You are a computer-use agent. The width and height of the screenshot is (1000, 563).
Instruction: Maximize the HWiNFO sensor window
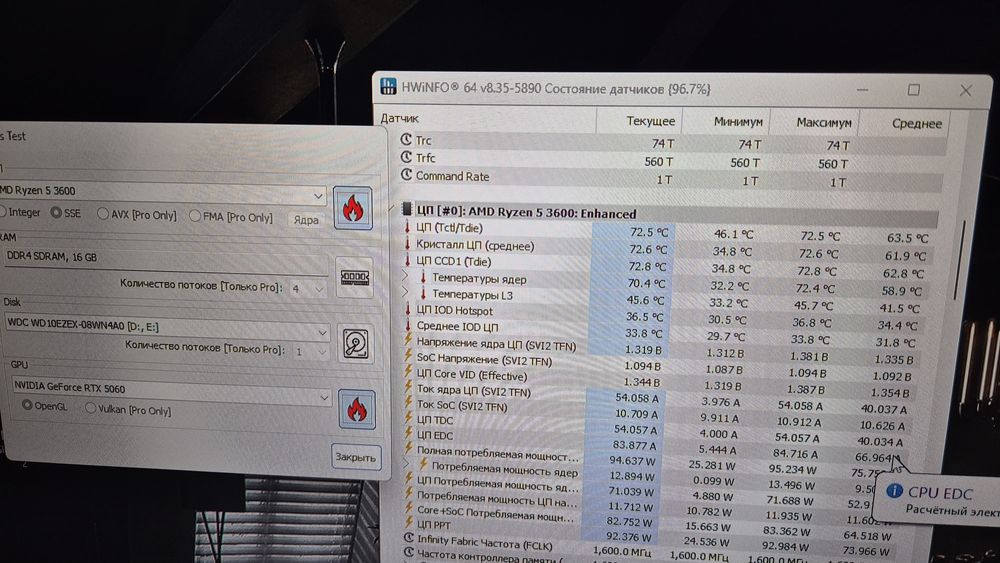pyautogui.click(x=913, y=90)
